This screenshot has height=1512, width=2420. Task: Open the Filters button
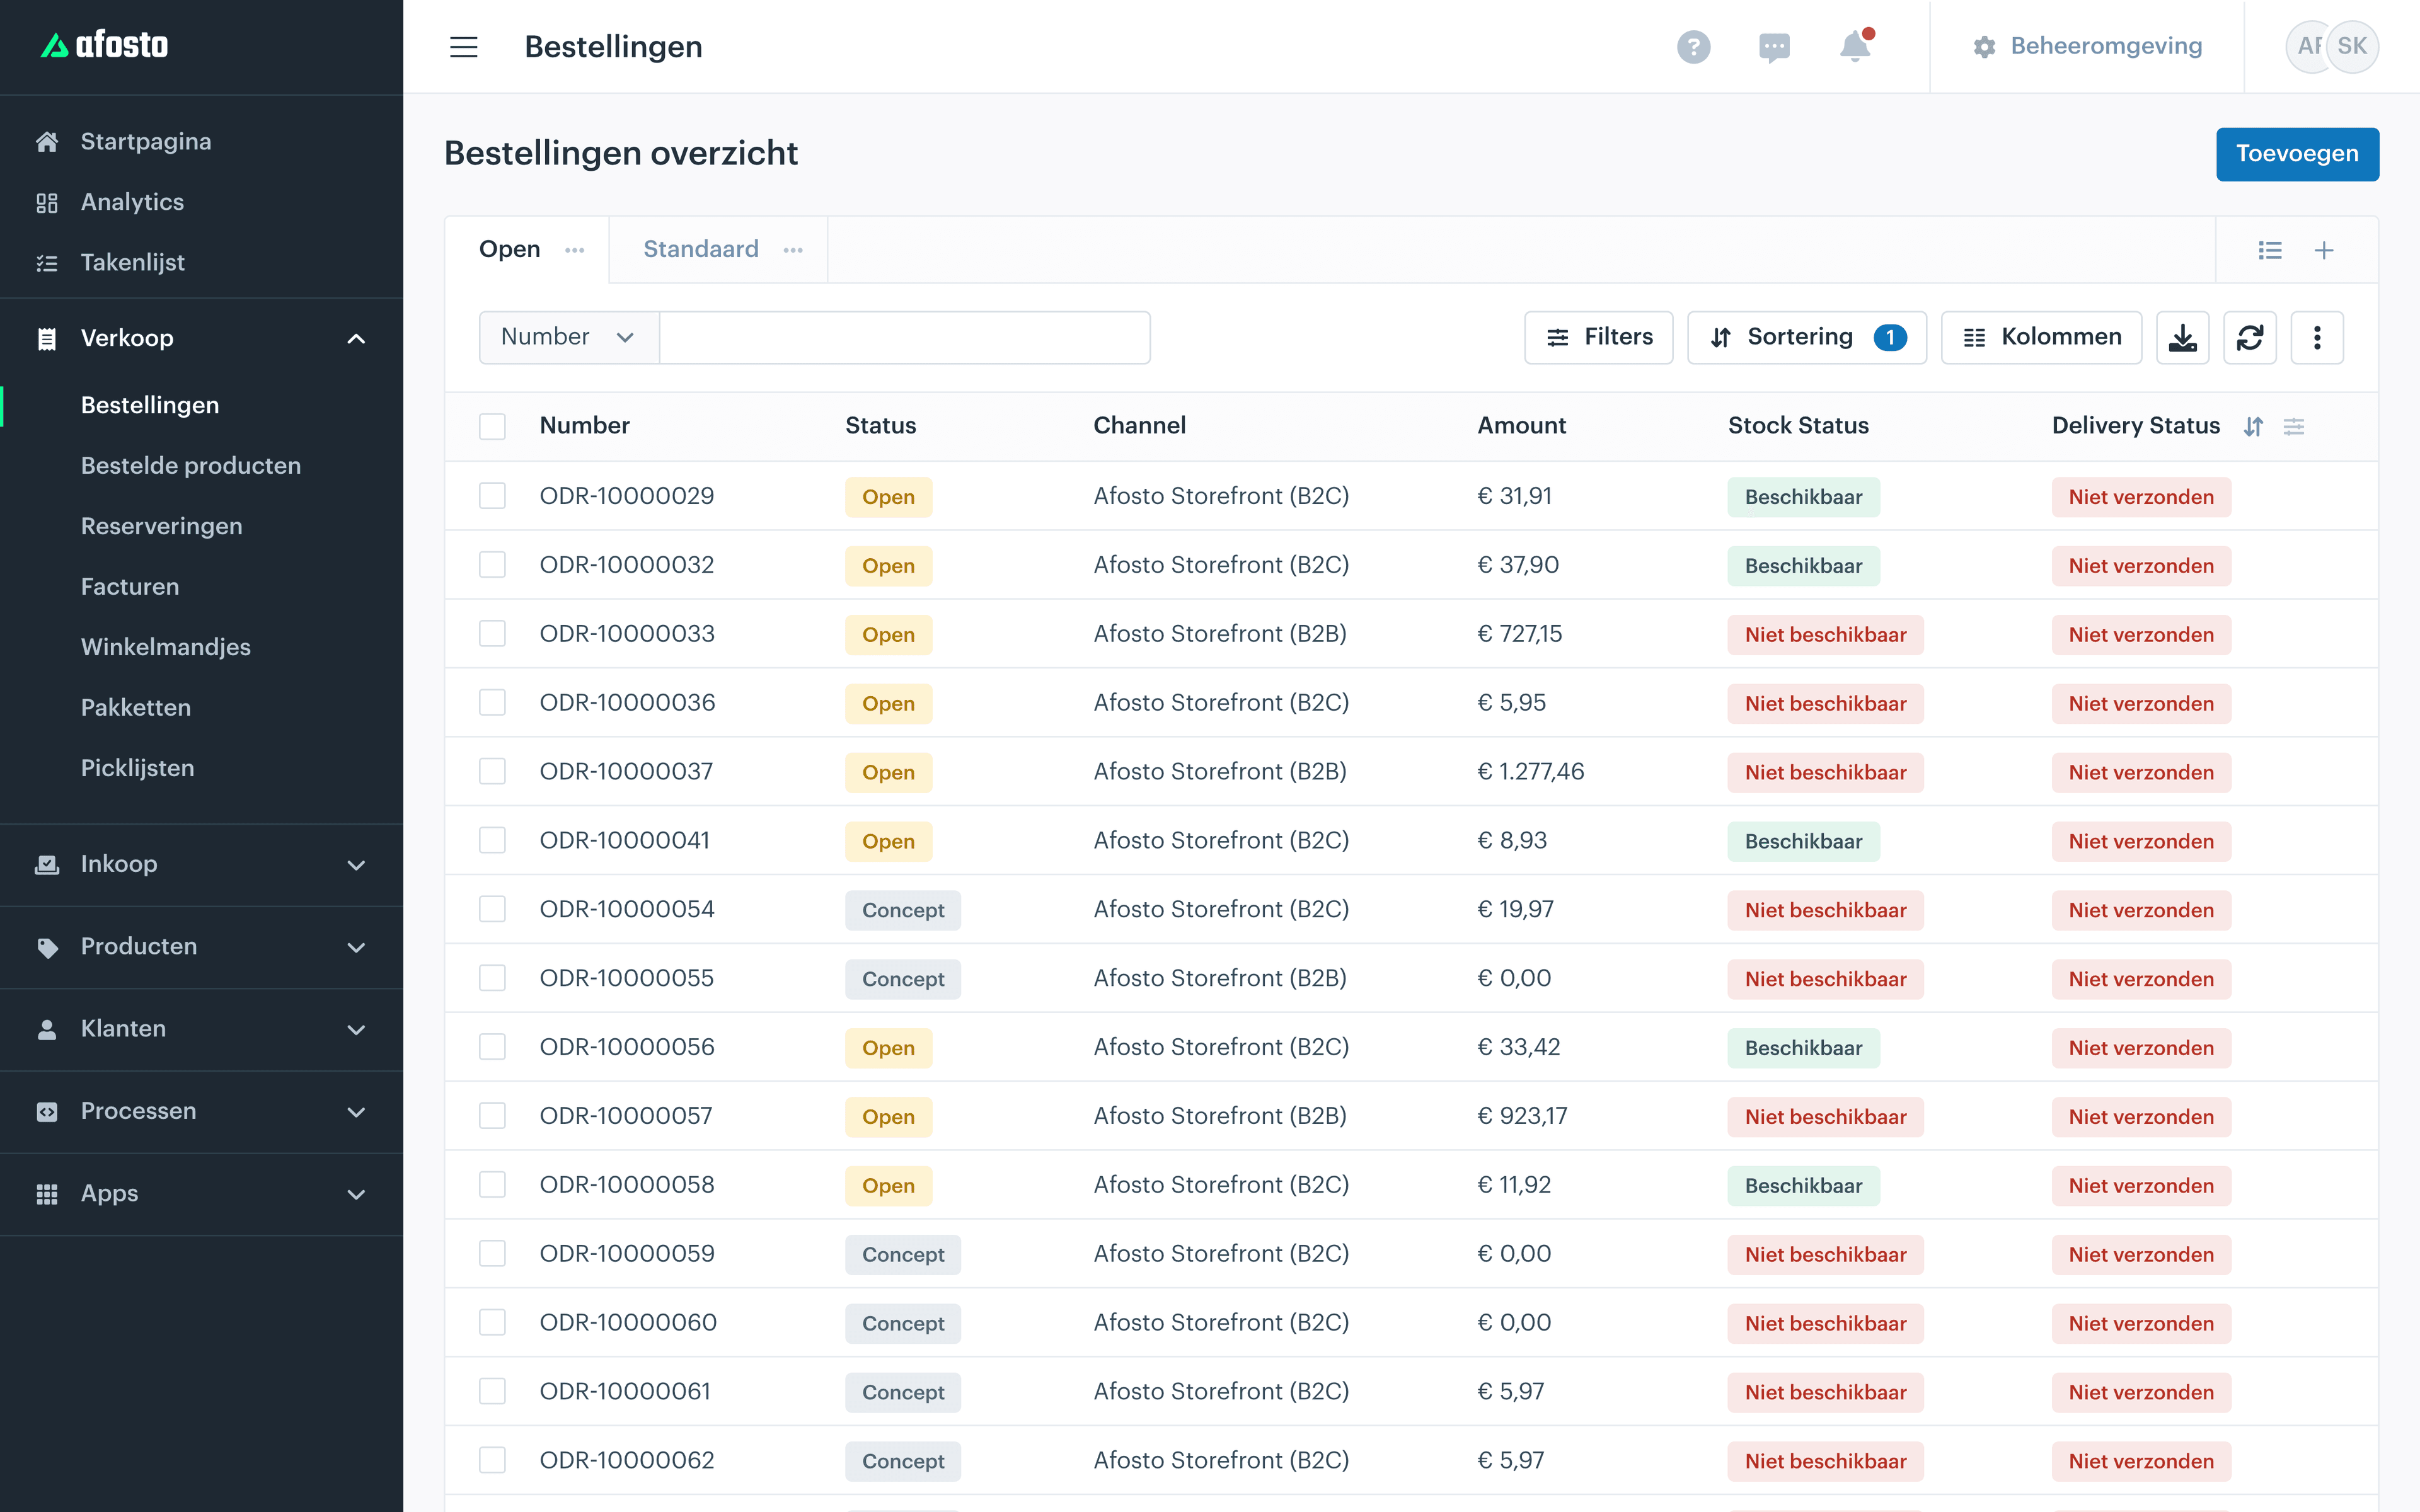click(1598, 338)
